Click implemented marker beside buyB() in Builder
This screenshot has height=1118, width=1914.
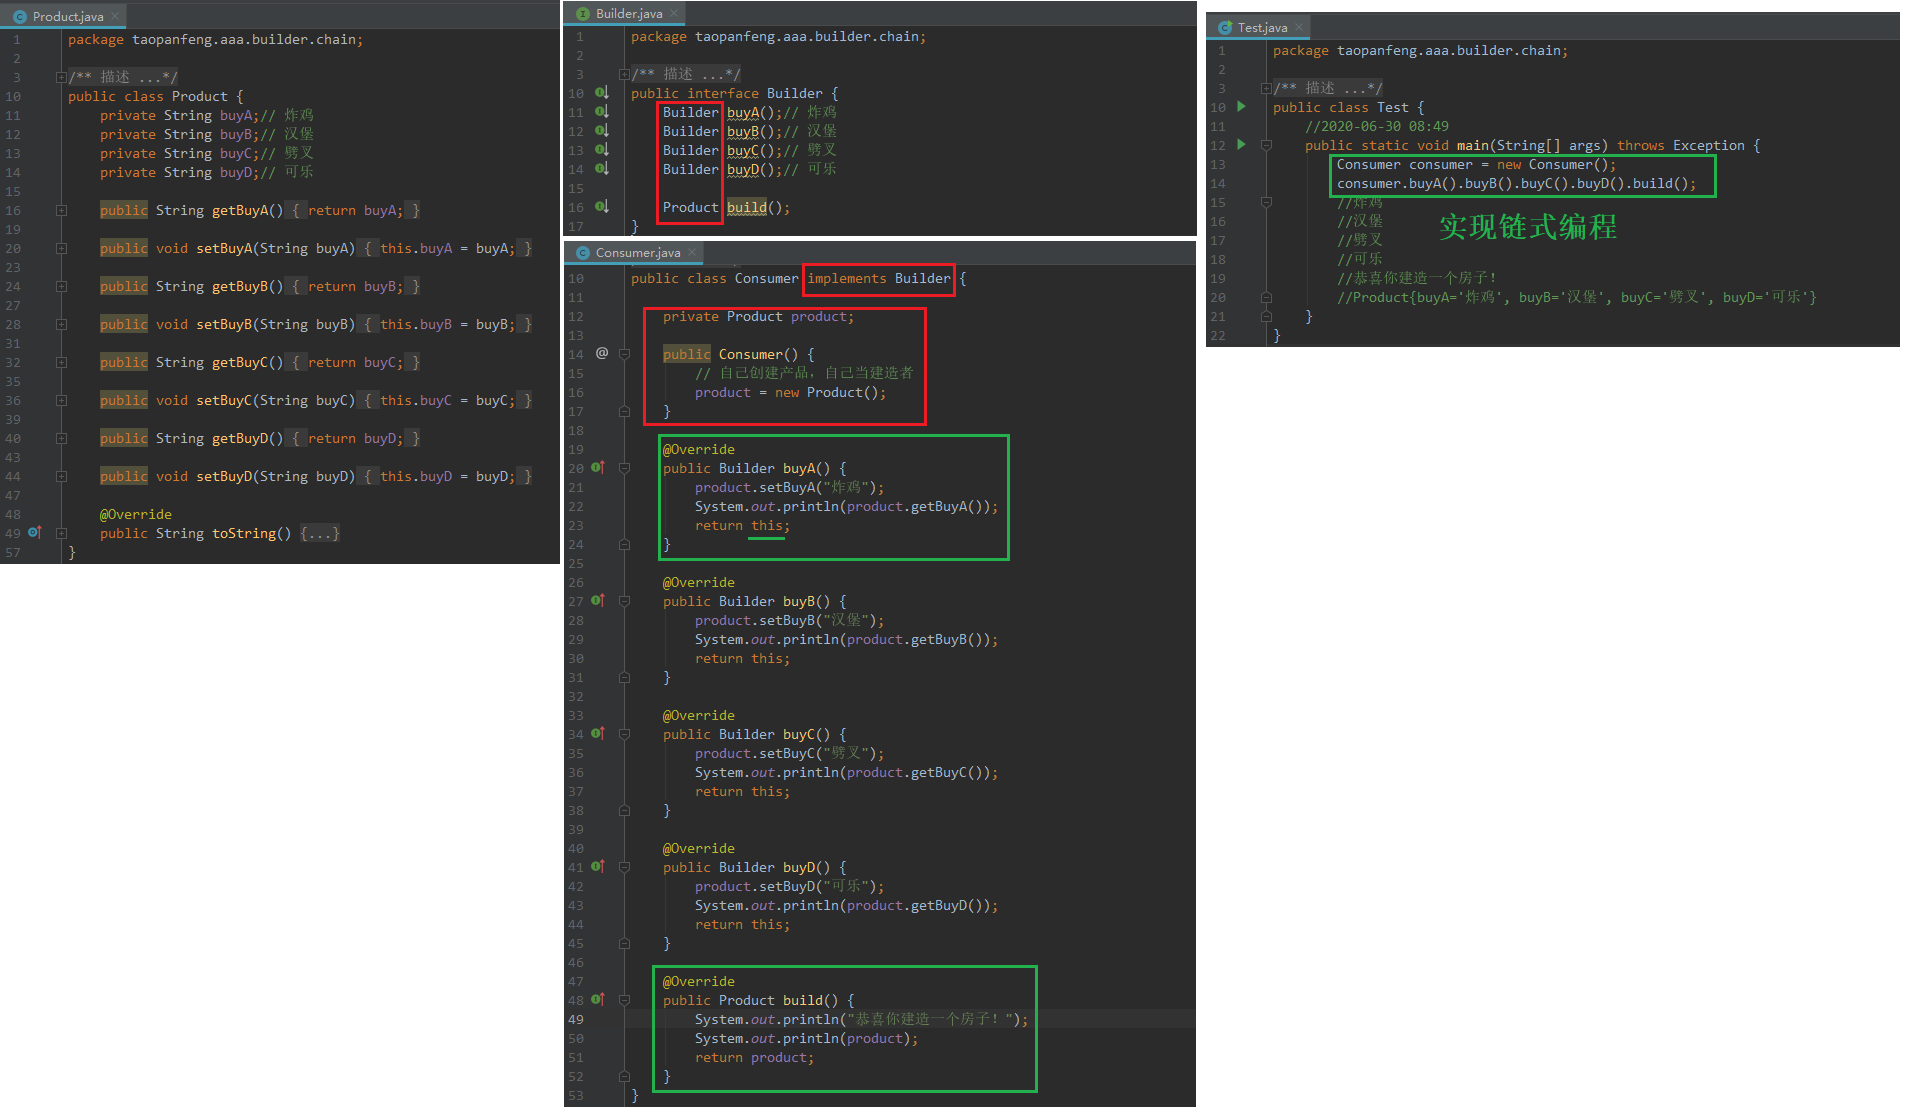601,130
